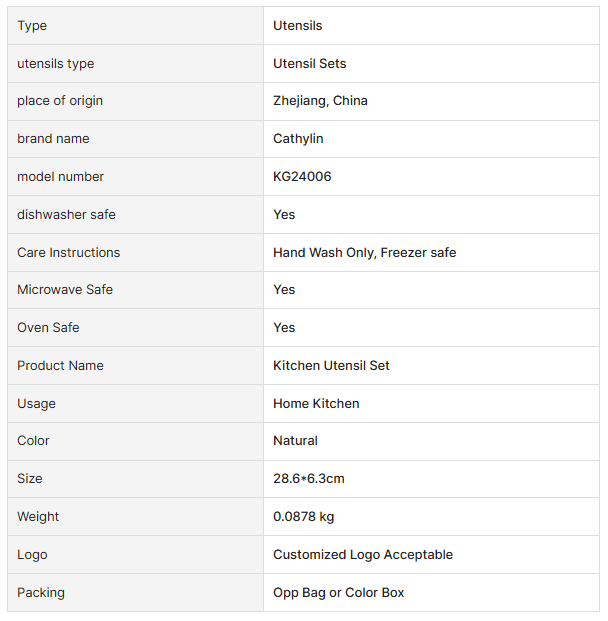The image size is (608, 621).
Task: Click the weight value '0.0878 kg'
Action: coord(304,517)
